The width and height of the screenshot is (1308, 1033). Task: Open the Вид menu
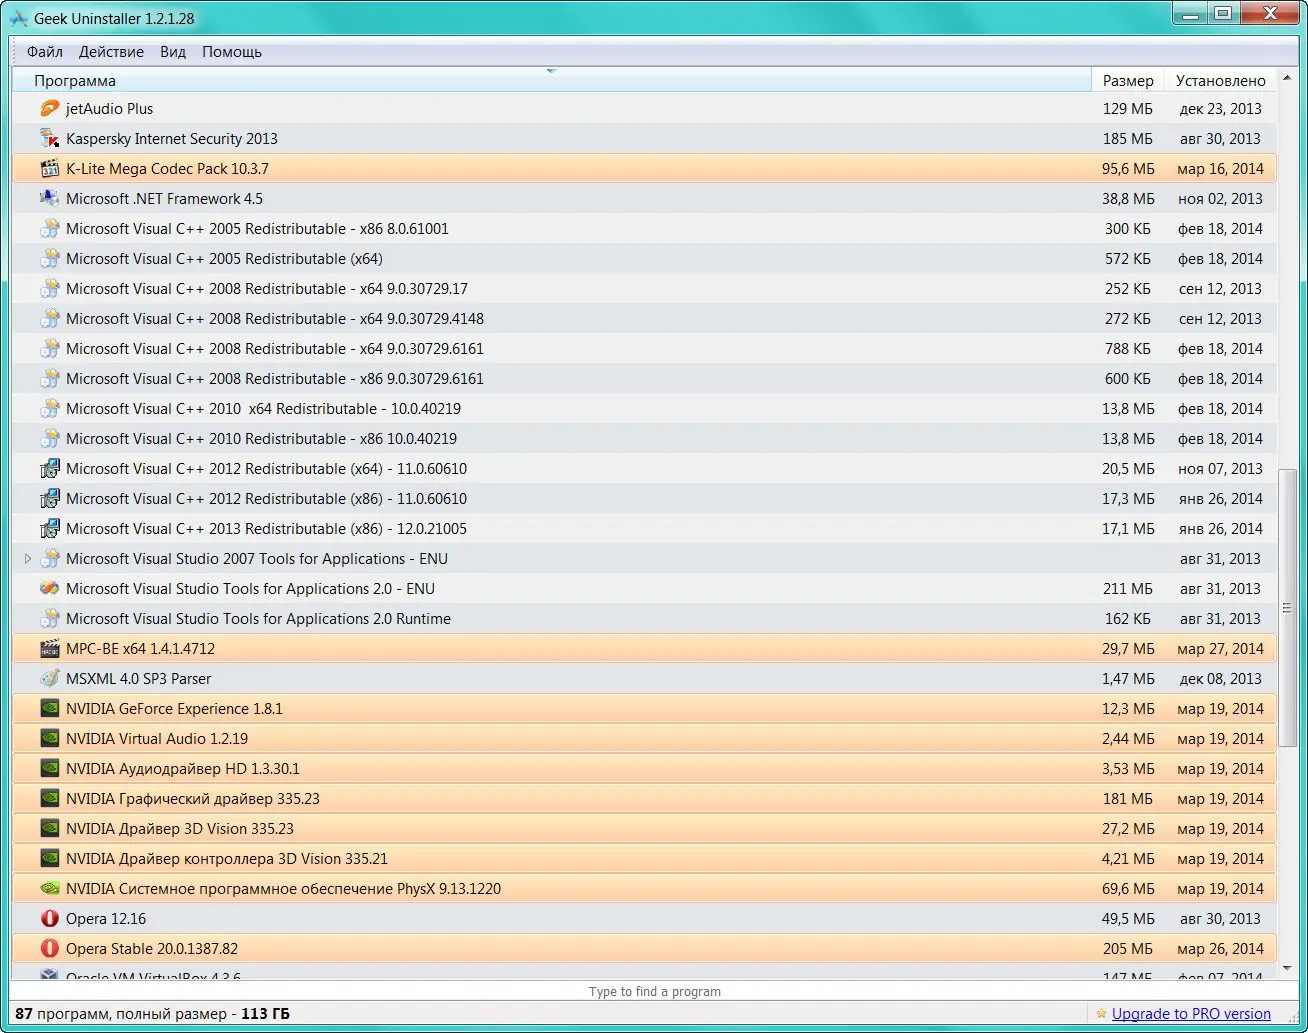pyautogui.click(x=173, y=52)
